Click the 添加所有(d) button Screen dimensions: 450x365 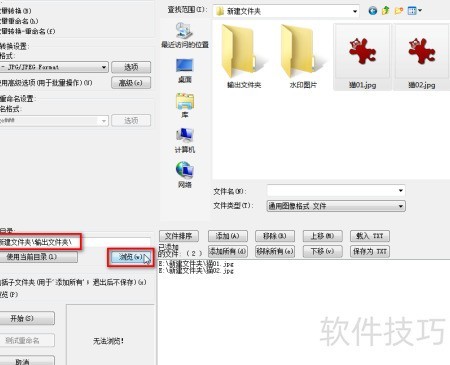[x=228, y=251]
